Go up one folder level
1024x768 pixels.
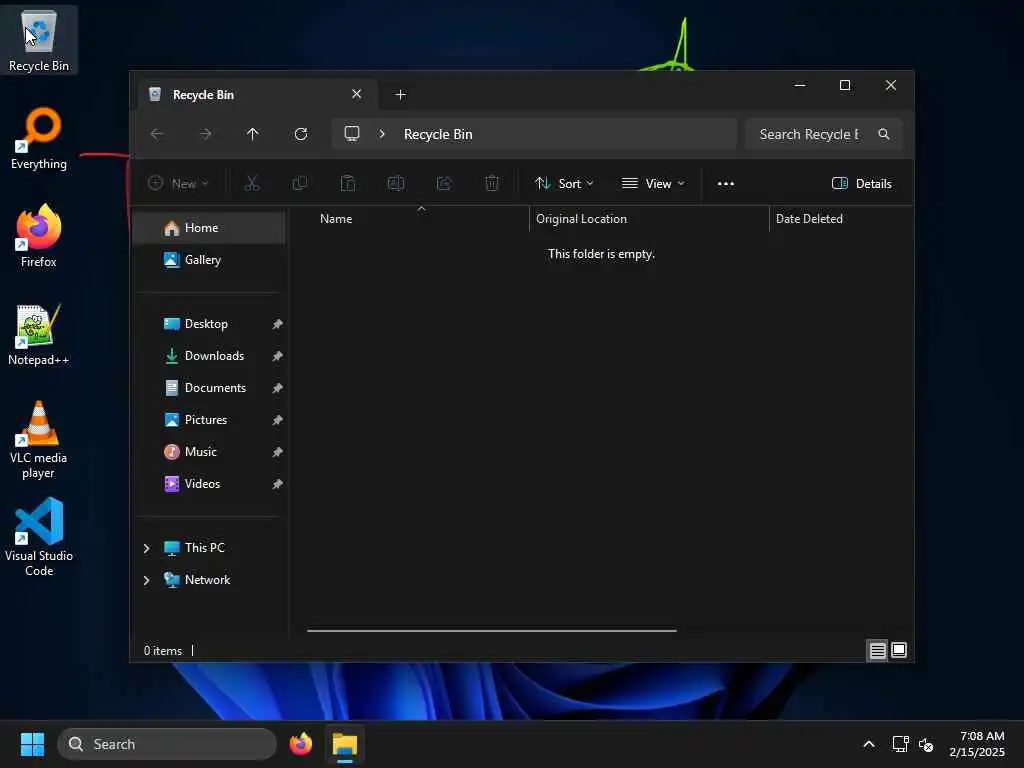pos(253,134)
